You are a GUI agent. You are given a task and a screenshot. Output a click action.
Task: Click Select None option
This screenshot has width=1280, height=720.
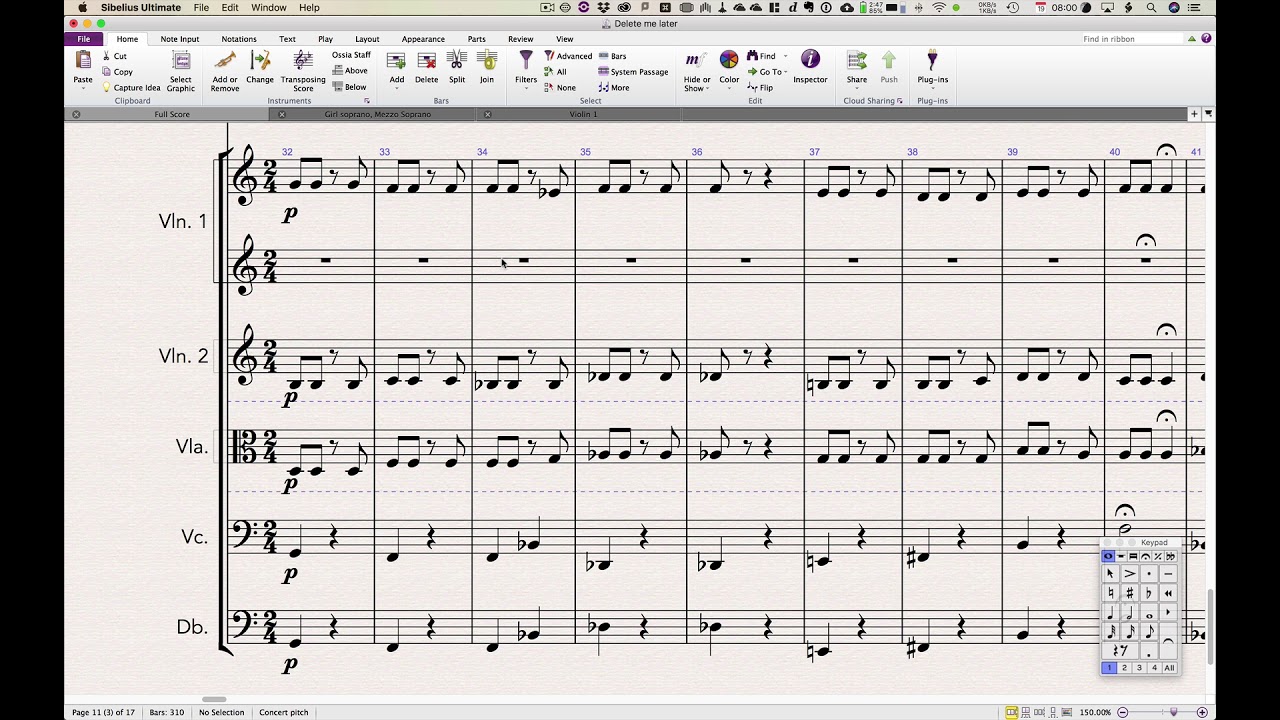point(560,88)
